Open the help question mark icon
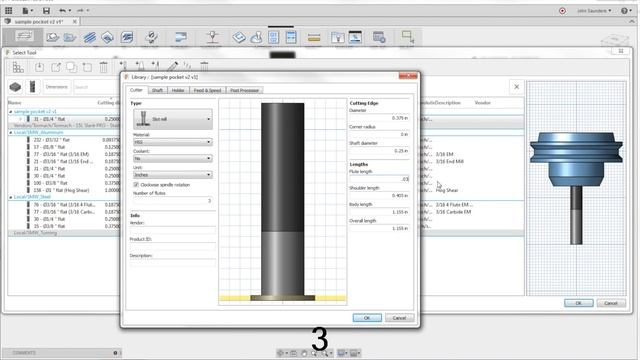Image resolution: width=640 pixels, height=360 pixels. point(624,11)
